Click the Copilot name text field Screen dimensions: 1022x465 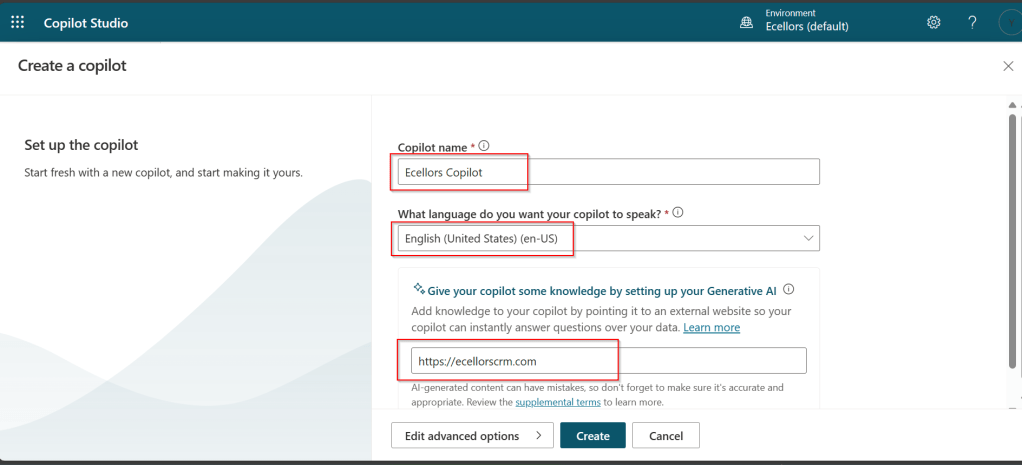coord(608,172)
